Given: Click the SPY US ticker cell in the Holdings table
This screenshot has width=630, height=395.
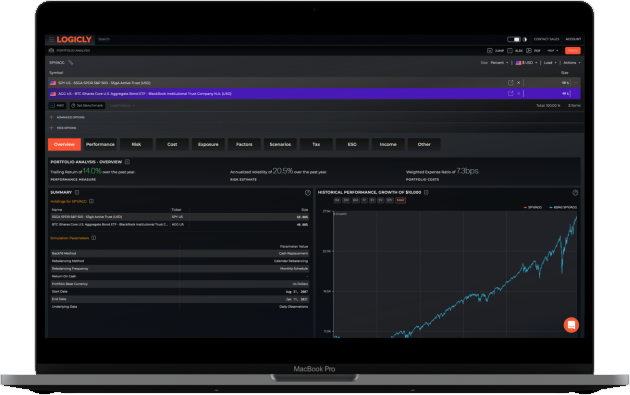Looking at the screenshot, I should [178, 217].
